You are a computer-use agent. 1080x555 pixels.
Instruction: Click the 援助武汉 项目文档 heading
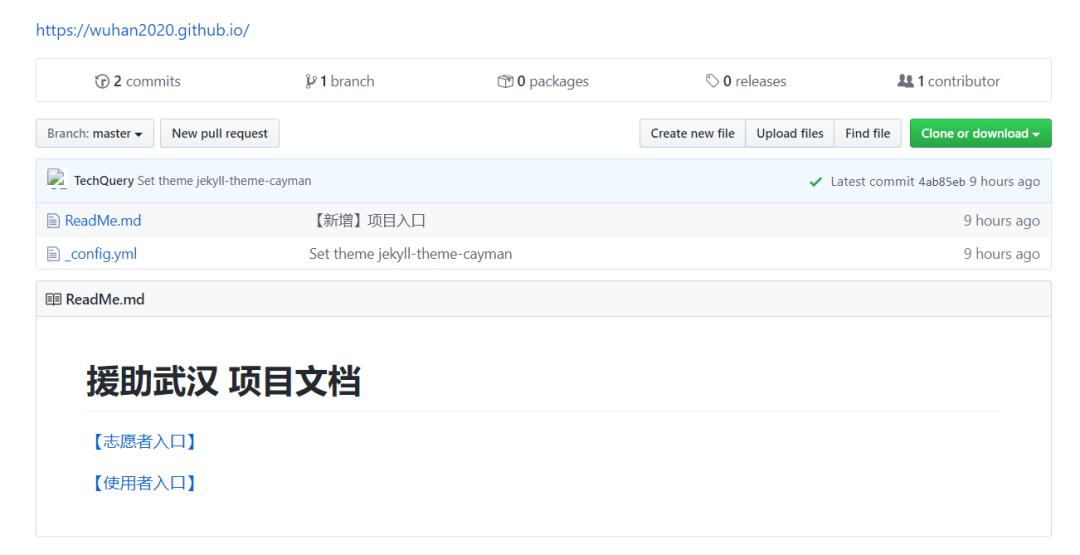click(223, 381)
